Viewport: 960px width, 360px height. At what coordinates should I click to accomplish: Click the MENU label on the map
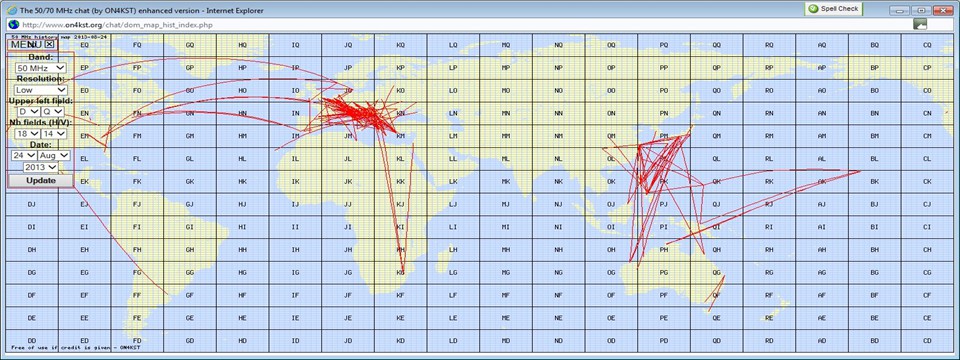click(26, 45)
